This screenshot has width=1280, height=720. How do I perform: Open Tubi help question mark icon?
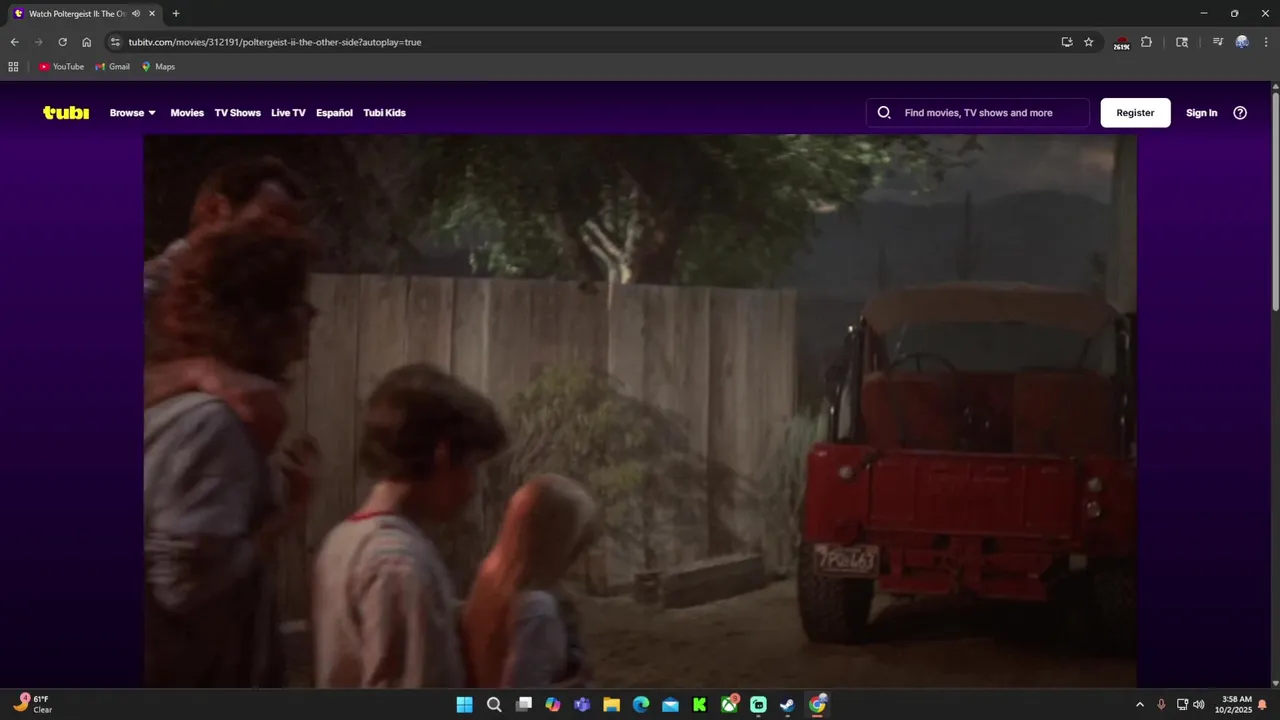pos(1240,113)
